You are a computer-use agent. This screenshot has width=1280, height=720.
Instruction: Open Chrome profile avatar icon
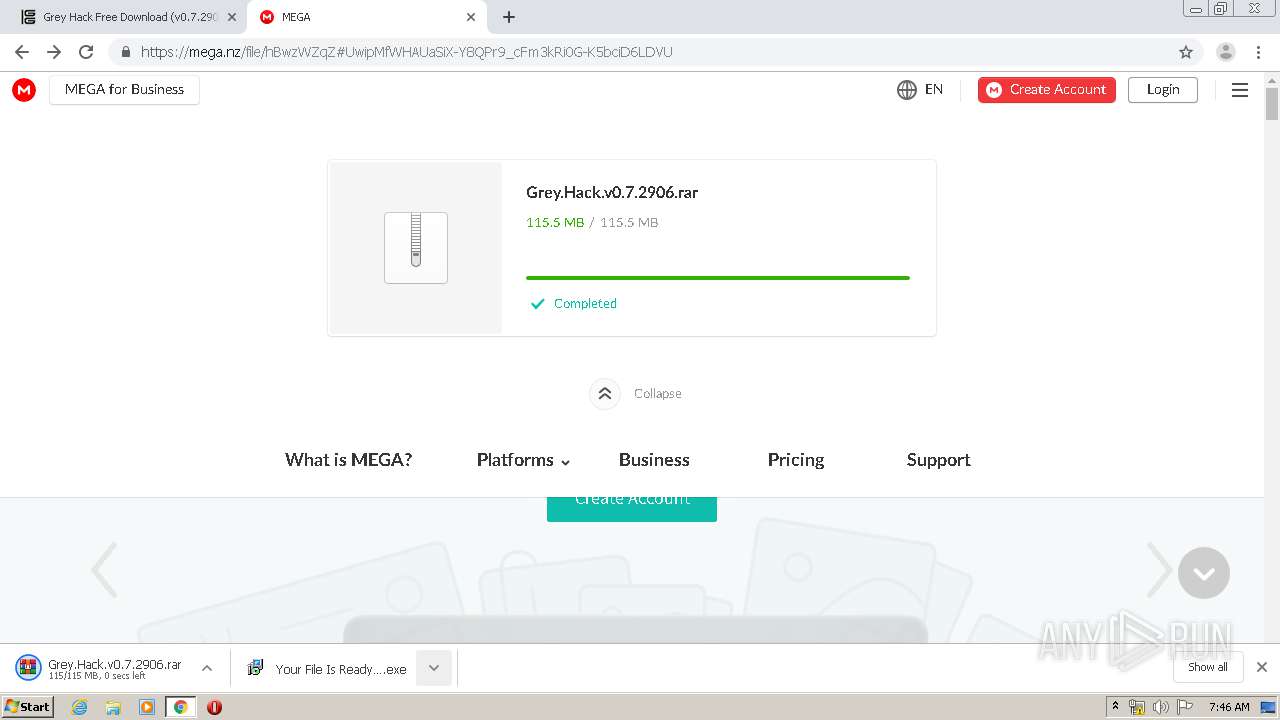click(x=1226, y=52)
